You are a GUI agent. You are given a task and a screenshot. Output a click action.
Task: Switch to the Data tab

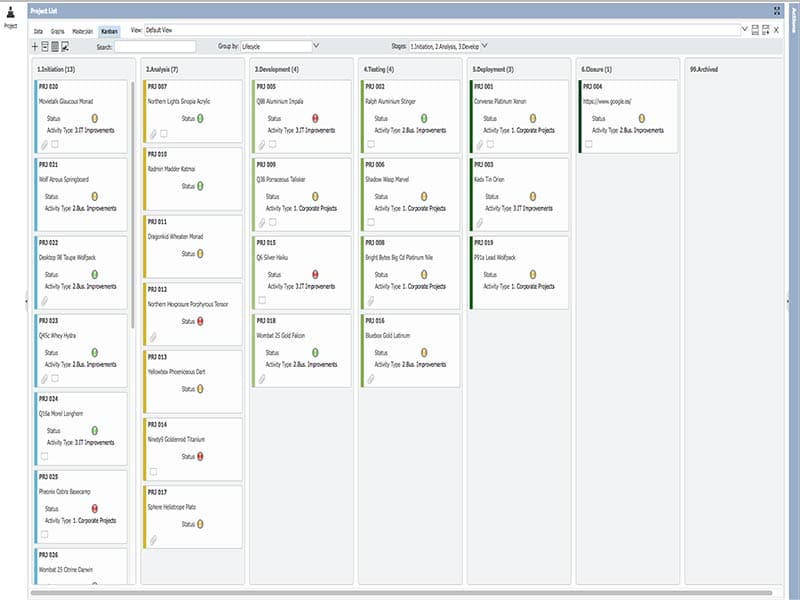pyautogui.click(x=38, y=31)
